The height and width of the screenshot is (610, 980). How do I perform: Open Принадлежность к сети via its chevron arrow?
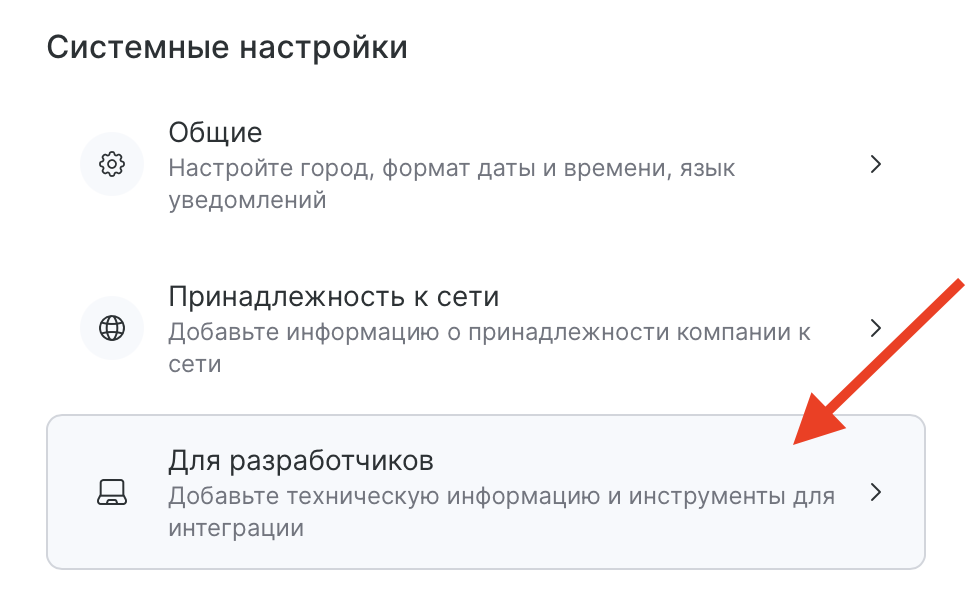pyautogui.click(x=875, y=328)
